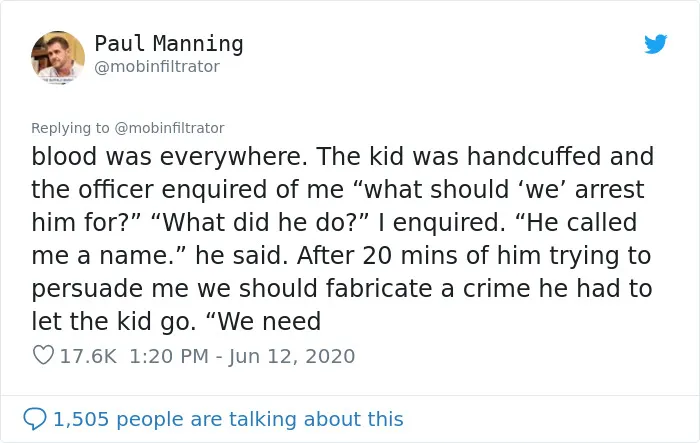Open the @mobinfiltrator handle below the name

click(x=157, y=67)
